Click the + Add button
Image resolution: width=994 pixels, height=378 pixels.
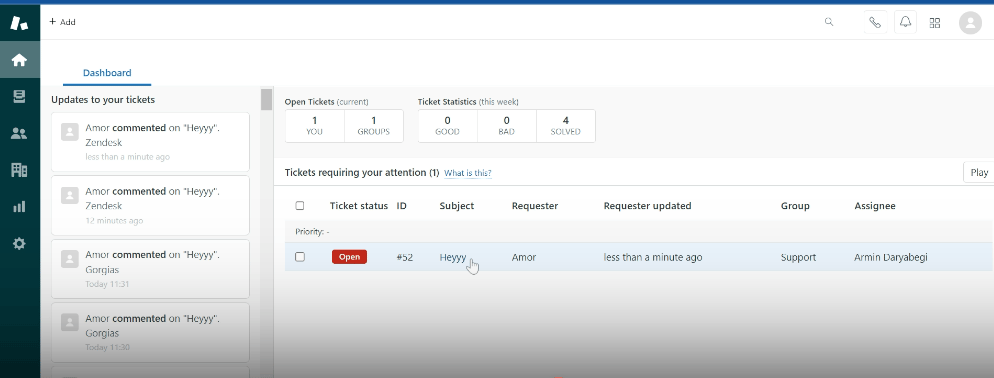tap(62, 22)
